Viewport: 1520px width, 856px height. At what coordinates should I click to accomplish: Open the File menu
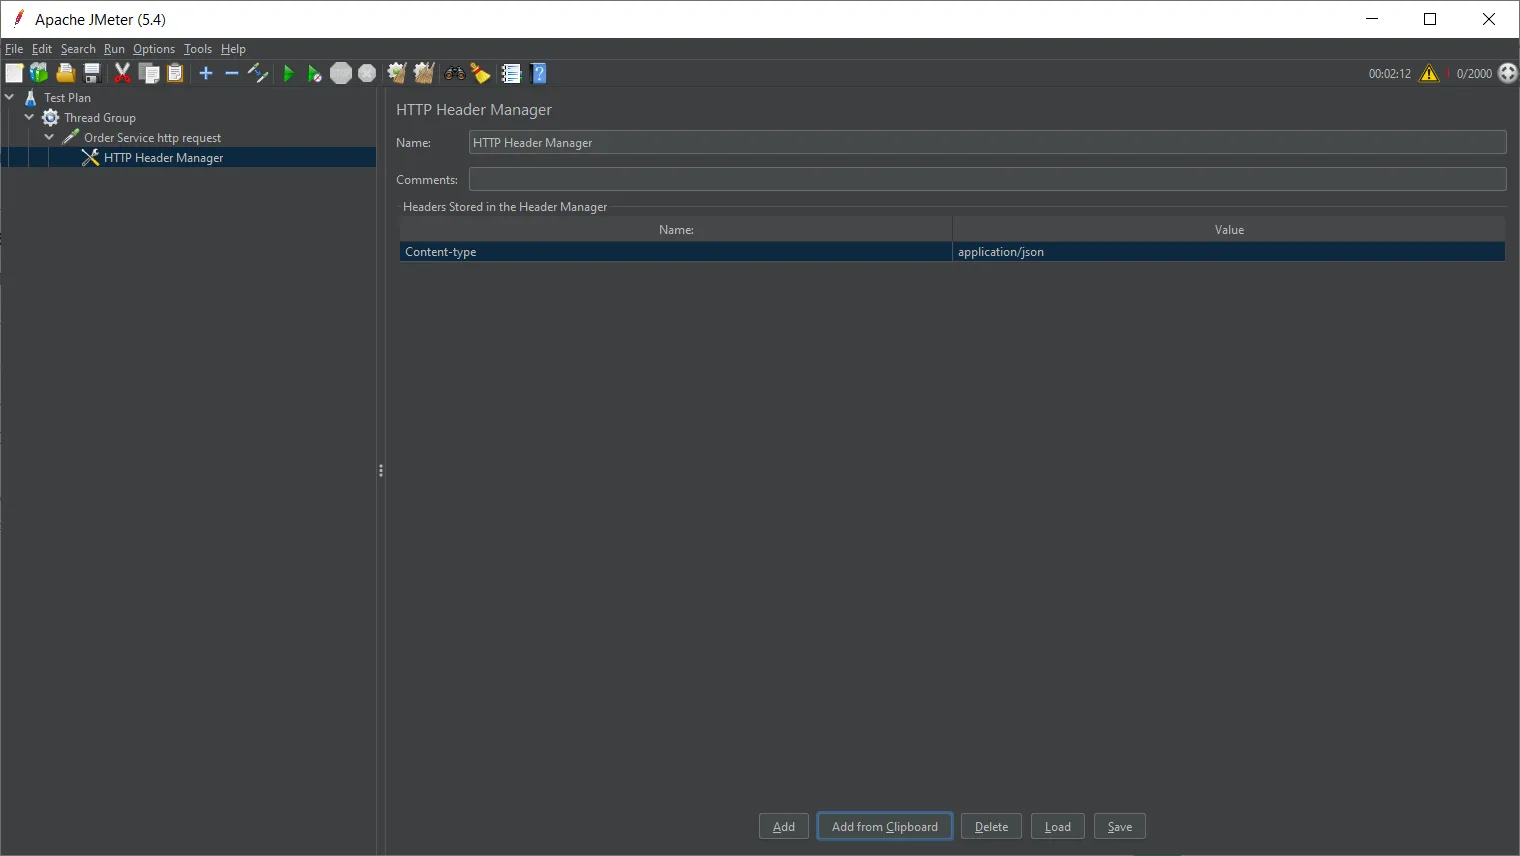14,49
